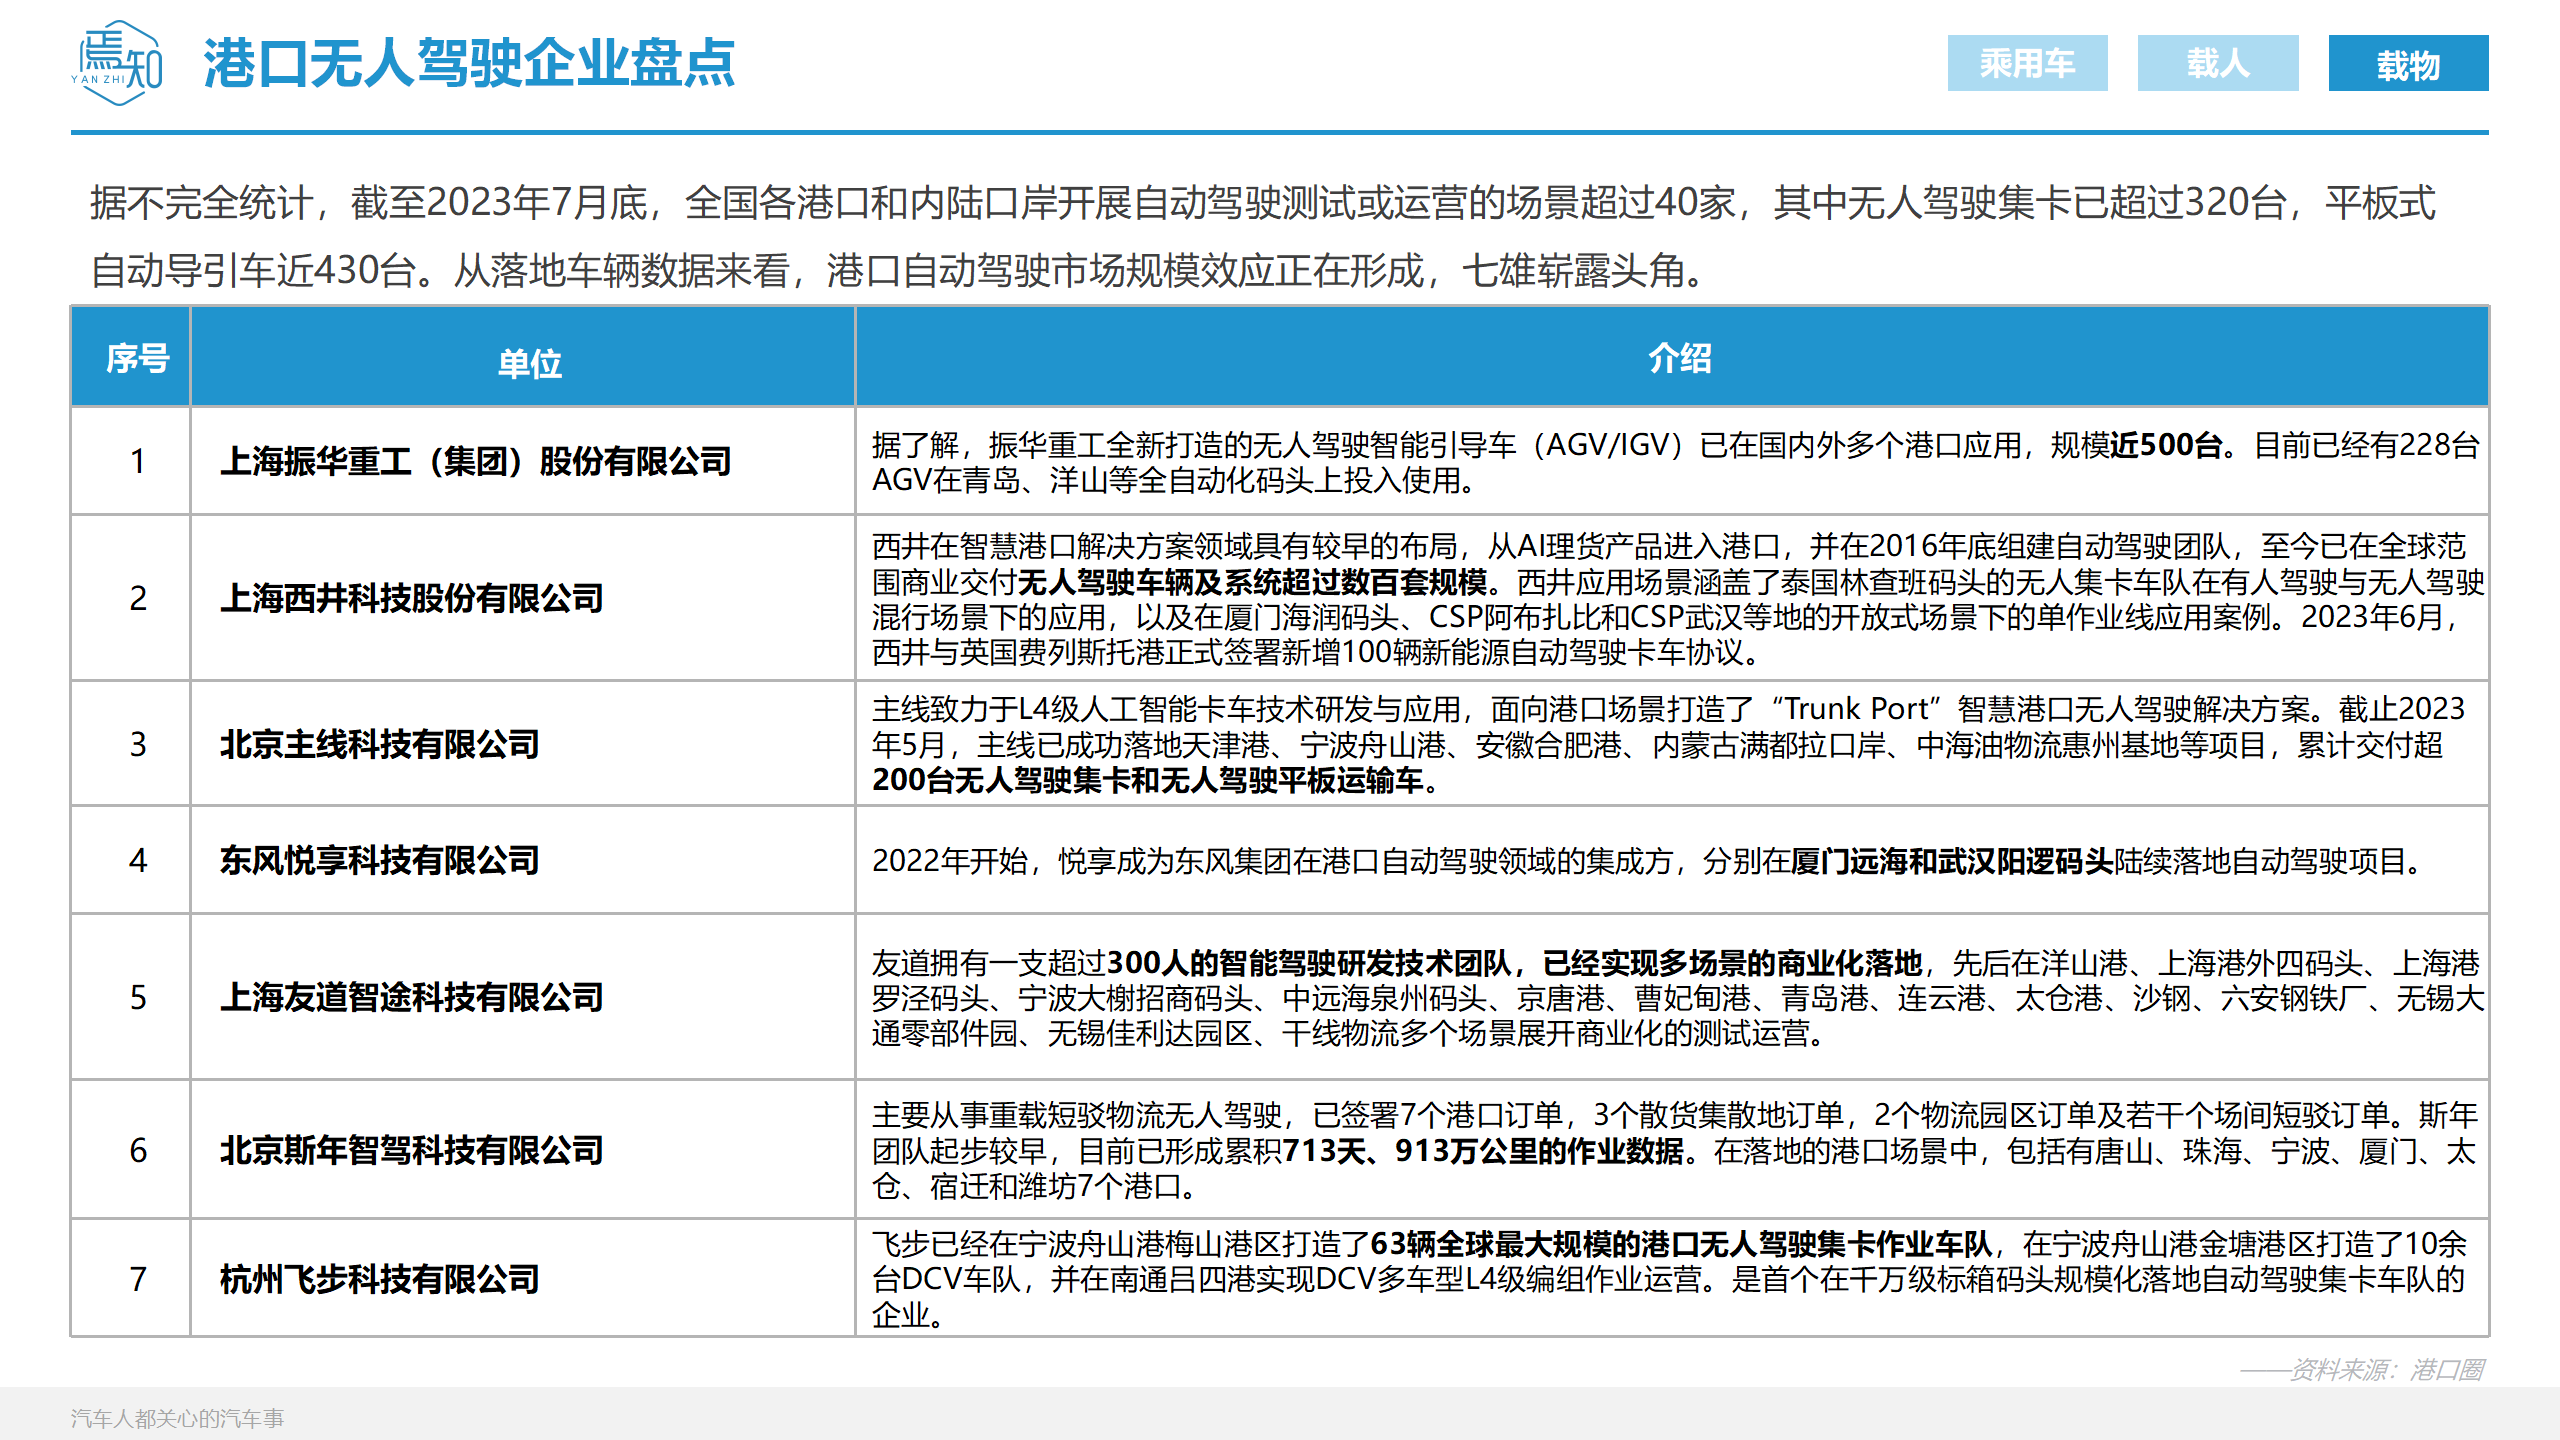Viewport: 2560px width, 1440px height.
Task: Click row number 2 cell
Action: tap(131, 598)
